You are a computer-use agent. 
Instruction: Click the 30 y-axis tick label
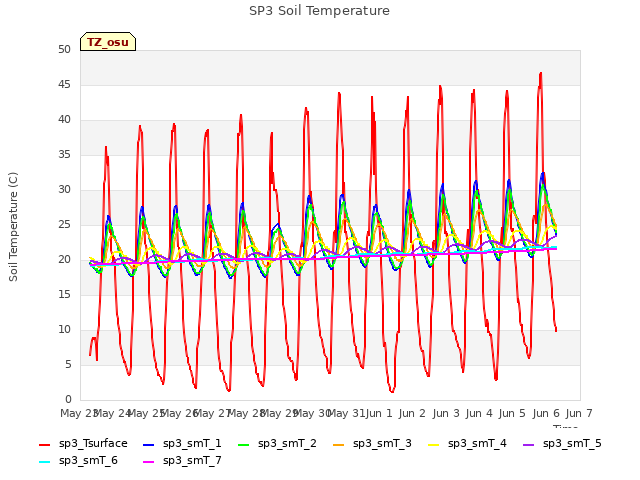pyautogui.click(x=64, y=189)
